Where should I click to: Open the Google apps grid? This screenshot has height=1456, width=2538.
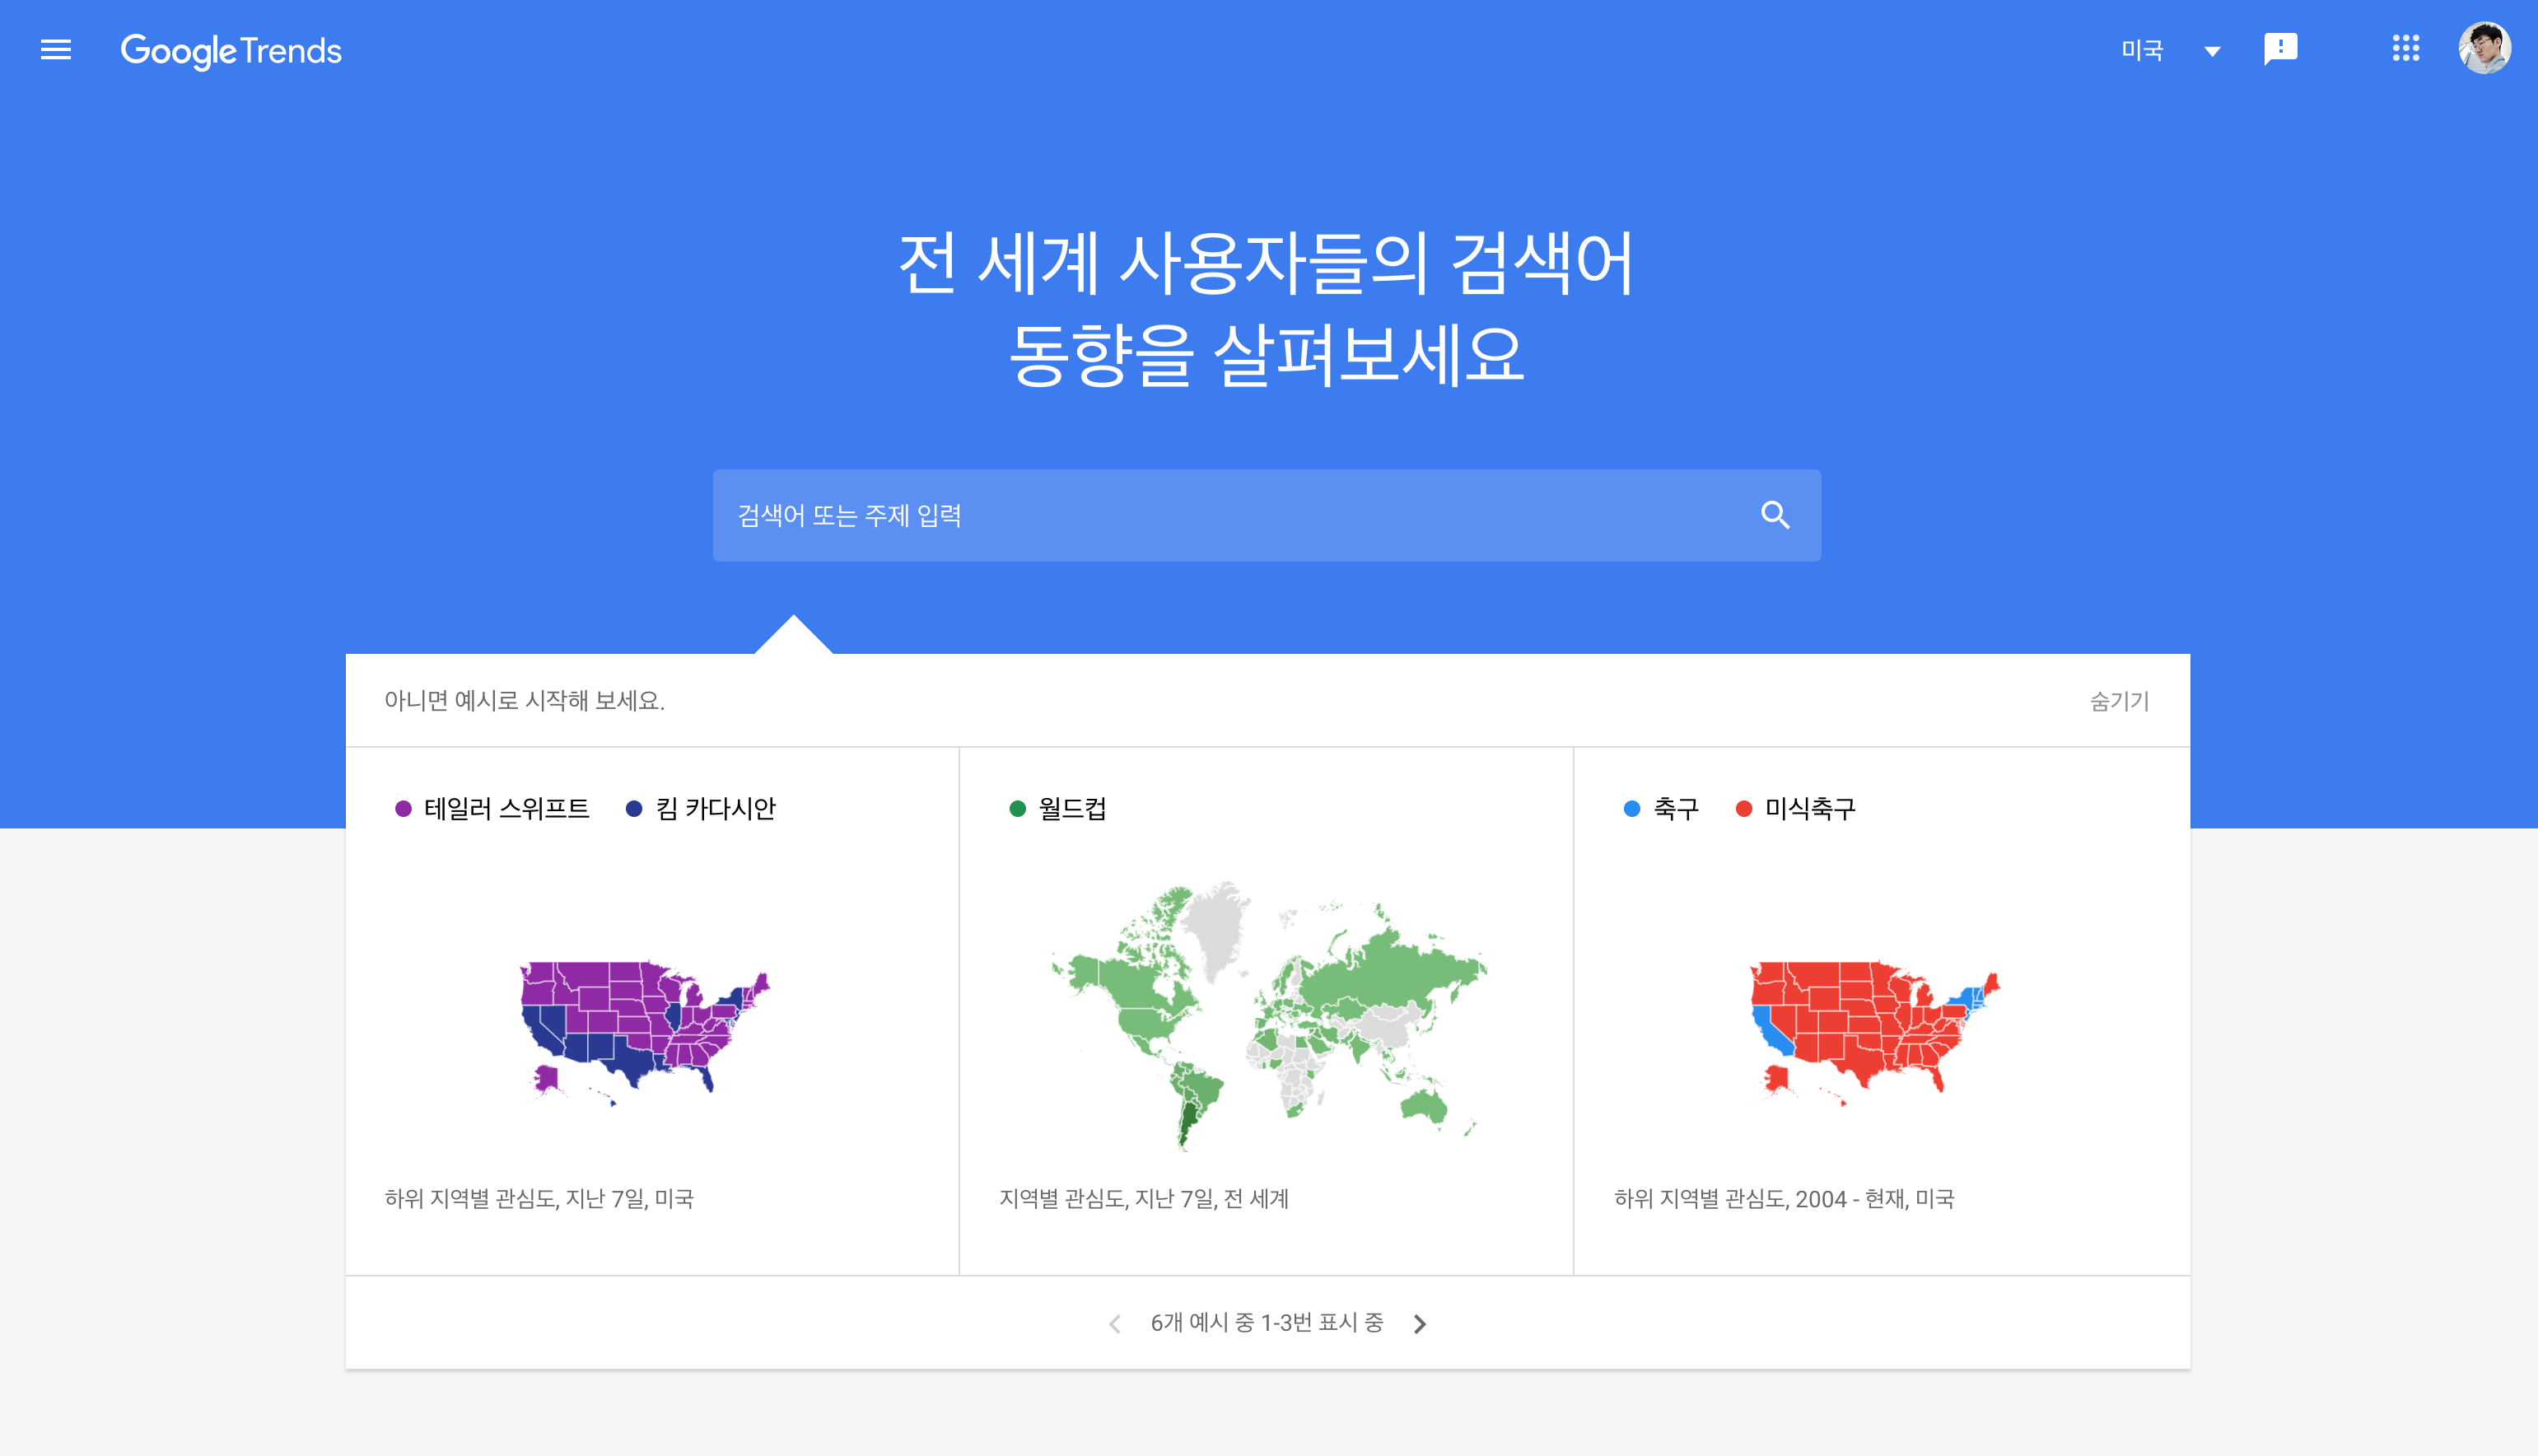tap(2405, 48)
